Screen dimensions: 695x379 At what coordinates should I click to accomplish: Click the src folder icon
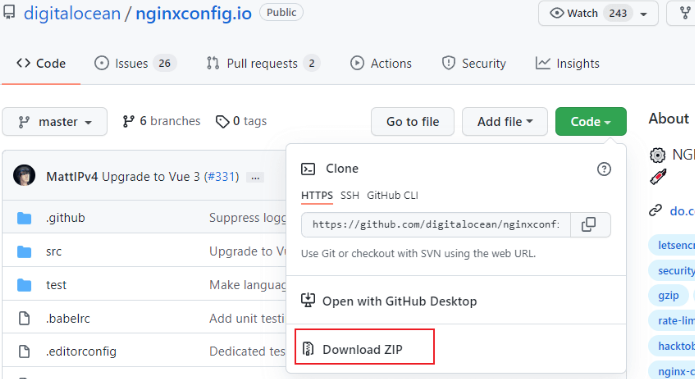24,251
